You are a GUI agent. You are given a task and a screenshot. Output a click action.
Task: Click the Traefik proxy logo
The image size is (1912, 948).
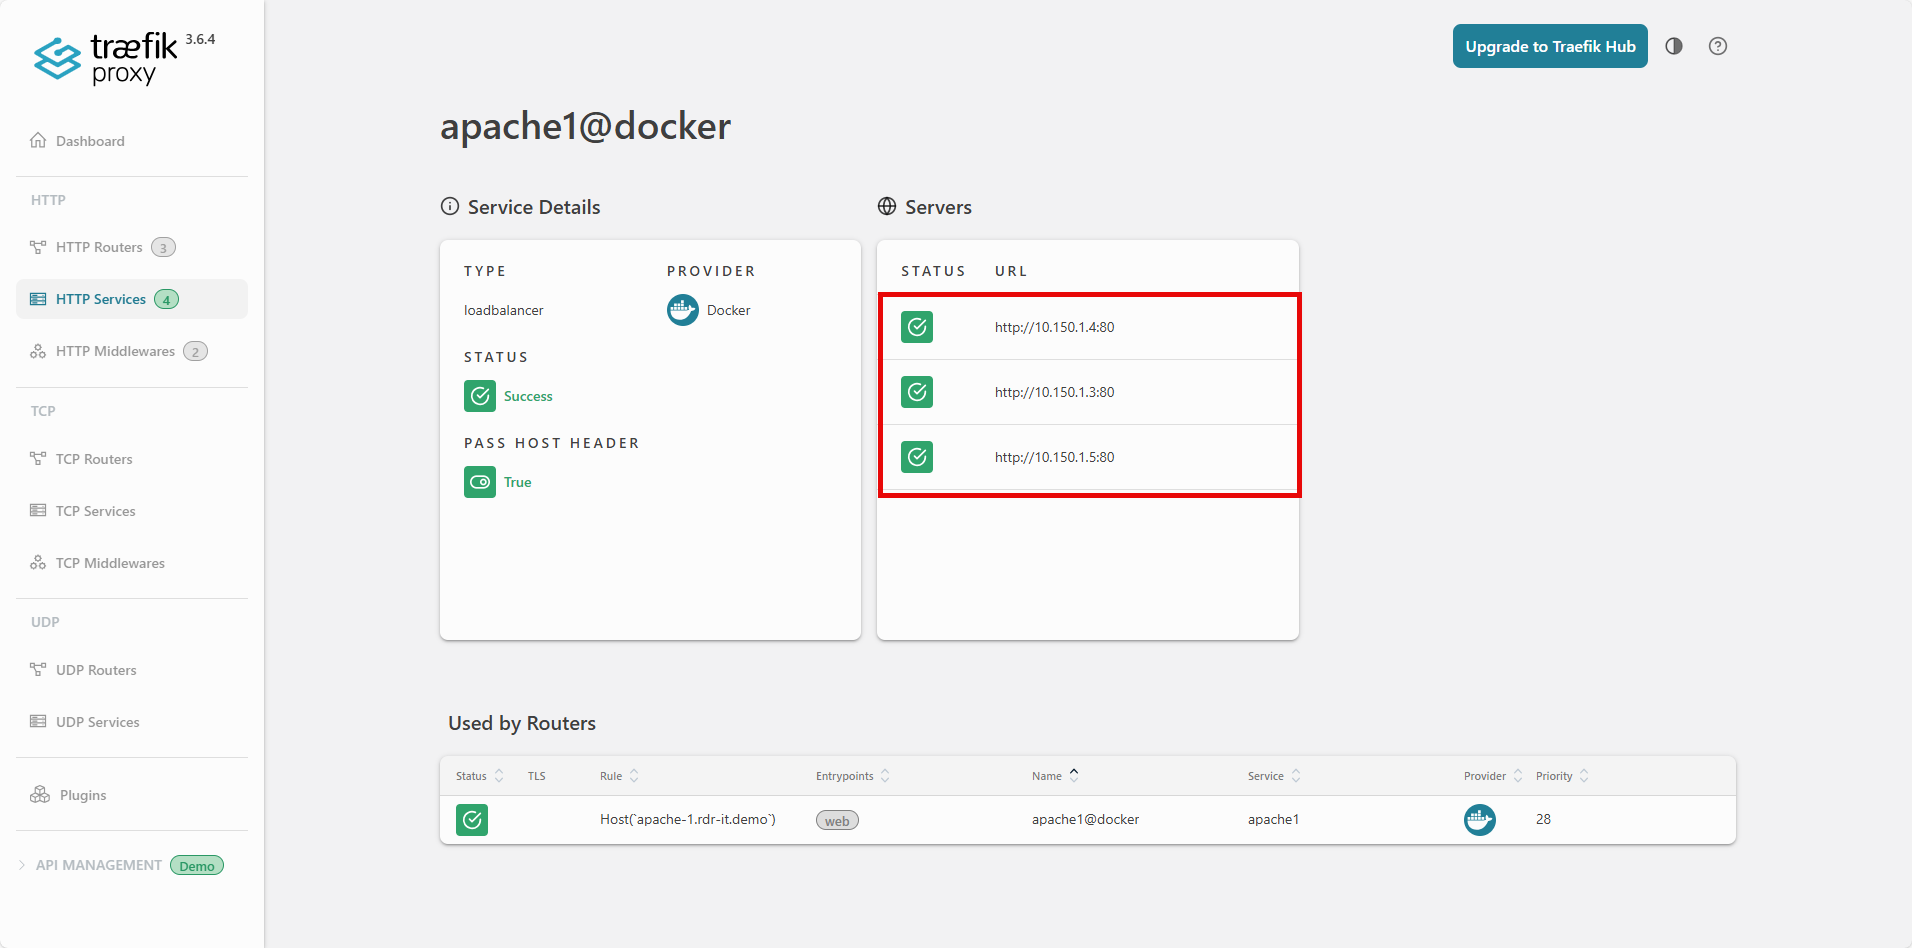click(106, 58)
